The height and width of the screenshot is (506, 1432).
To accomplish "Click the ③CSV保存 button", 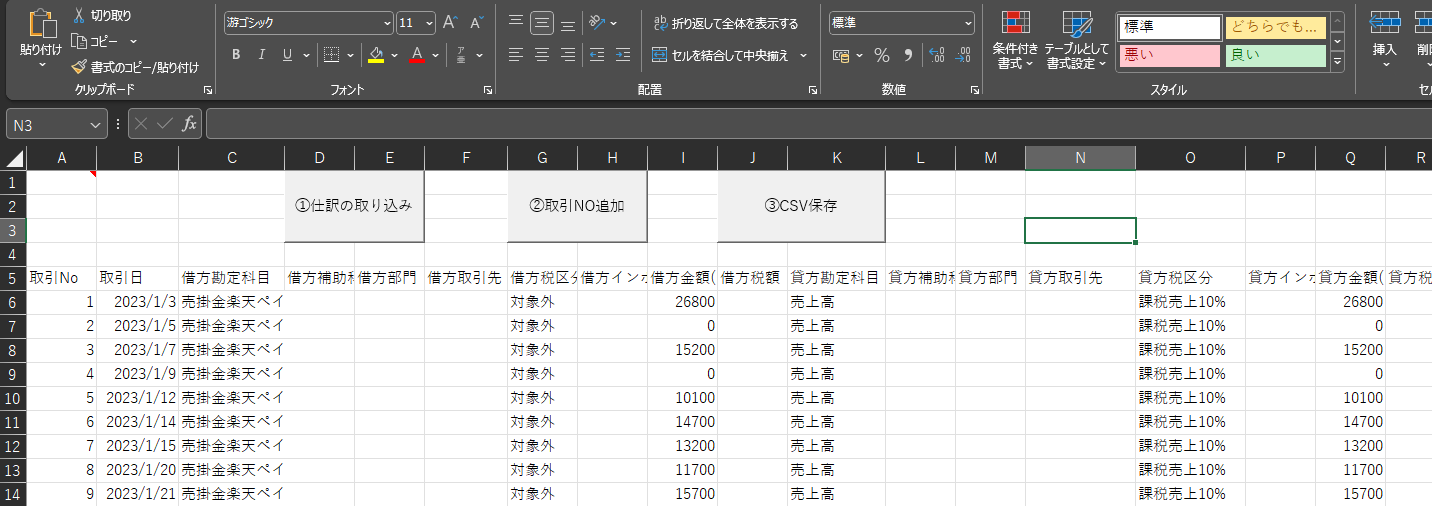I will coord(801,206).
